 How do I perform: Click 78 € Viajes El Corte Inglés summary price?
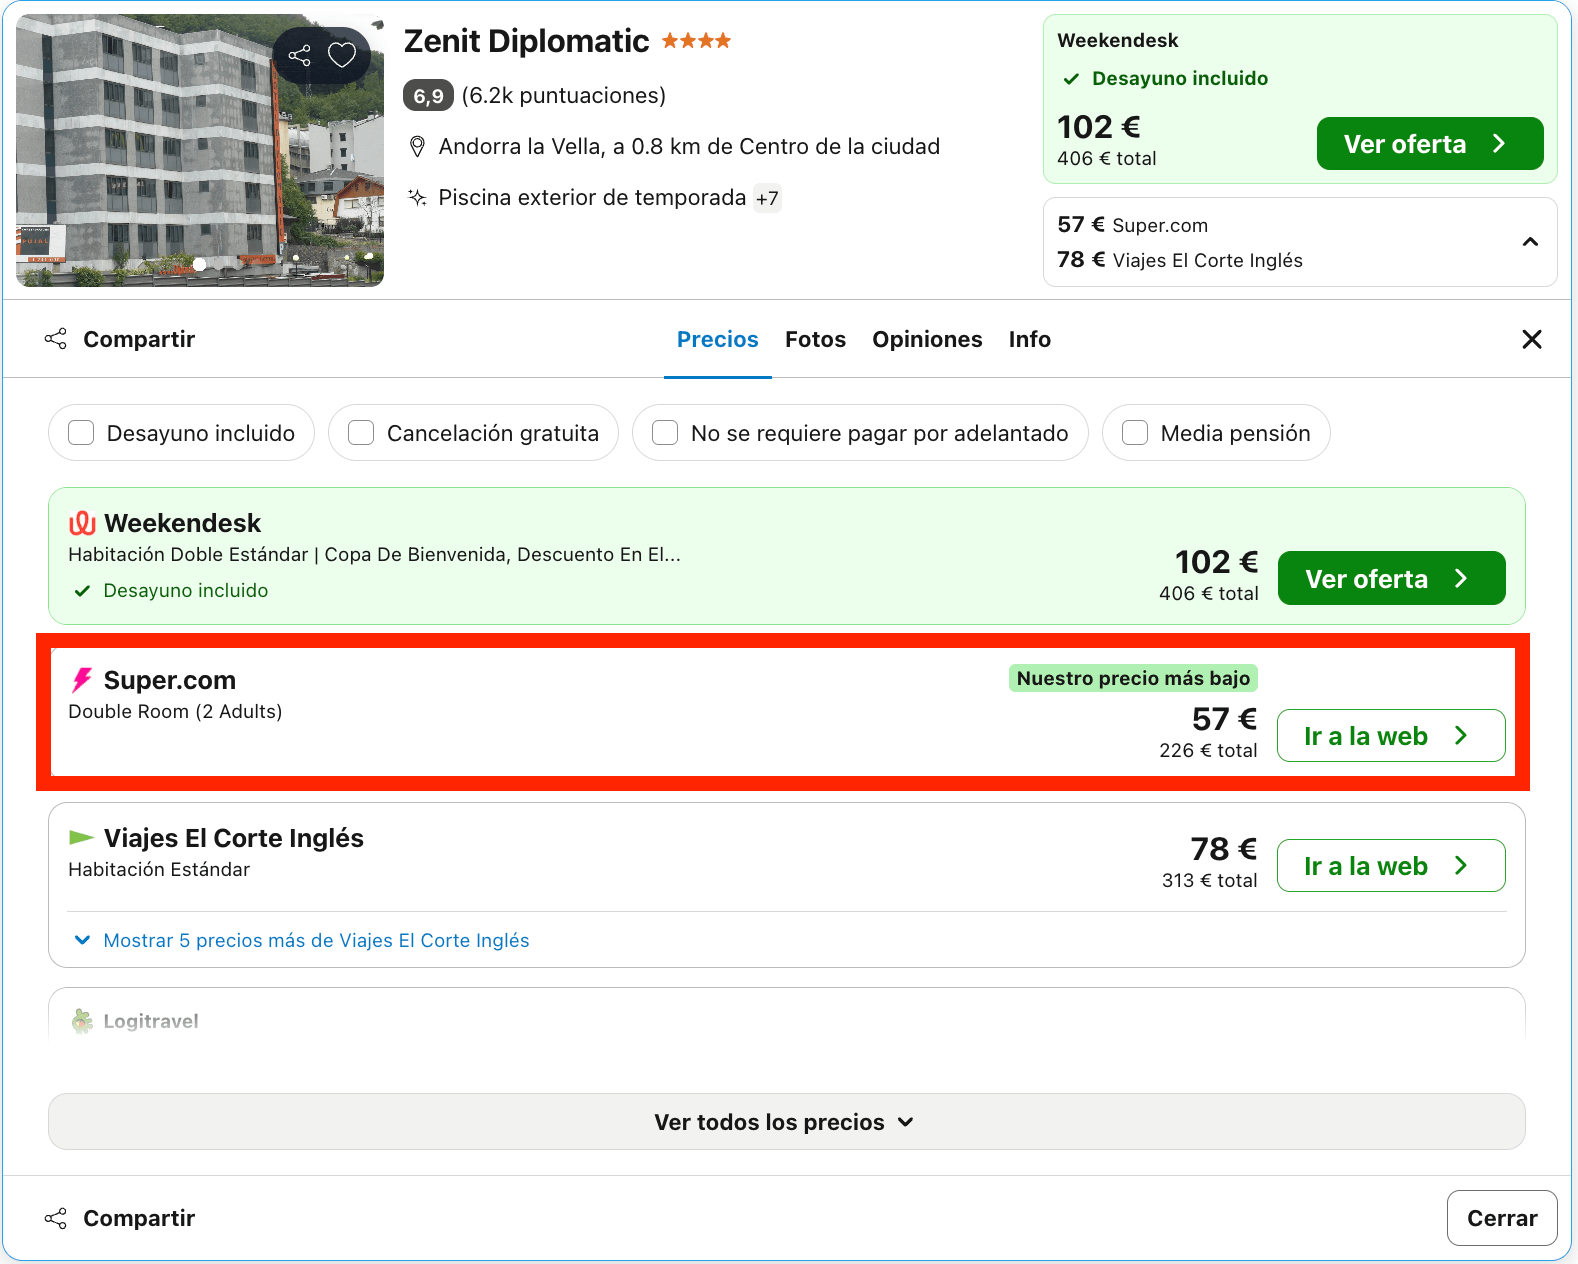pos(1180,260)
